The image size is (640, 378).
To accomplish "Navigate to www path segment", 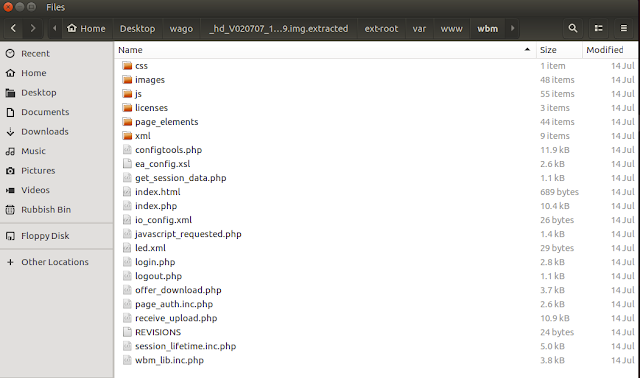I will [x=451, y=29].
